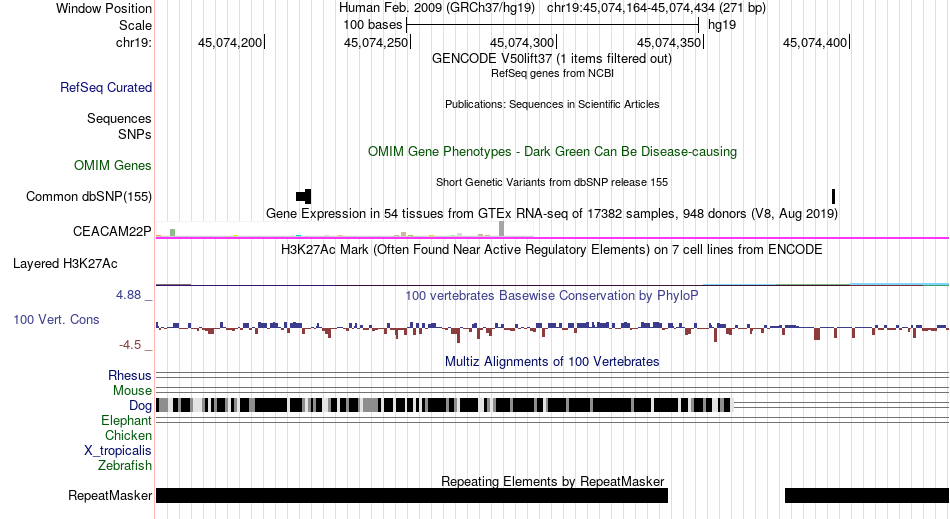Click the tallest gray GTEx tissue bar
This screenshot has width=950, height=519.
[502, 229]
